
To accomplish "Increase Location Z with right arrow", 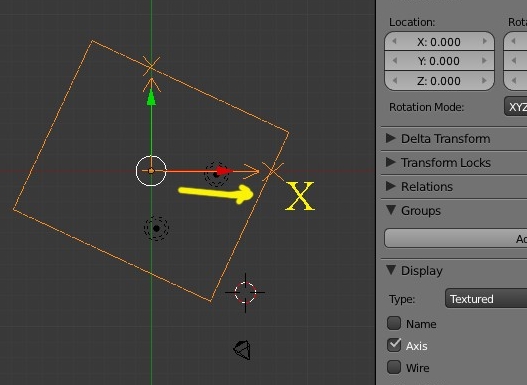I will coord(484,81).
